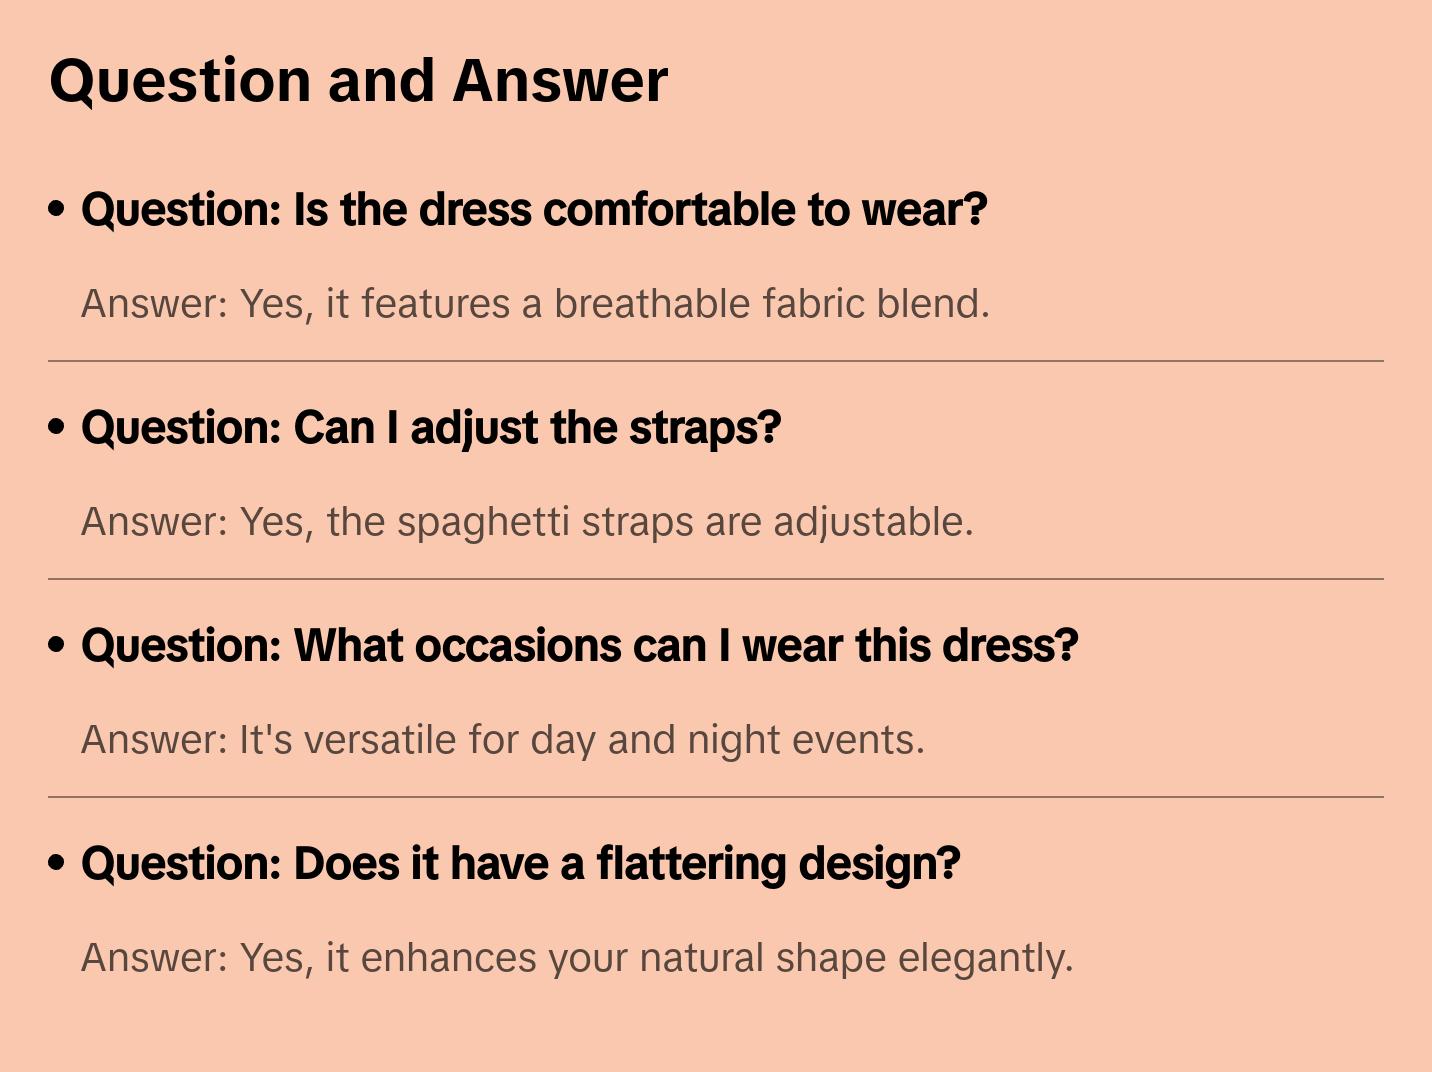Click the natural shape elegantly answer
Viewport: 1432px width, 1072px height.
pos(577,958)
